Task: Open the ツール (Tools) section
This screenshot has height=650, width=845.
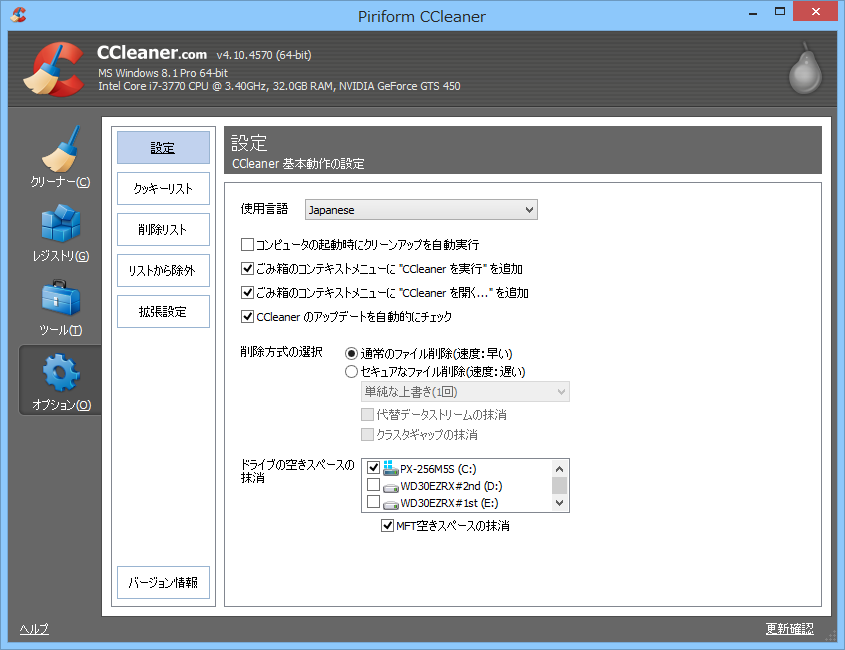Action: point(60,307)
